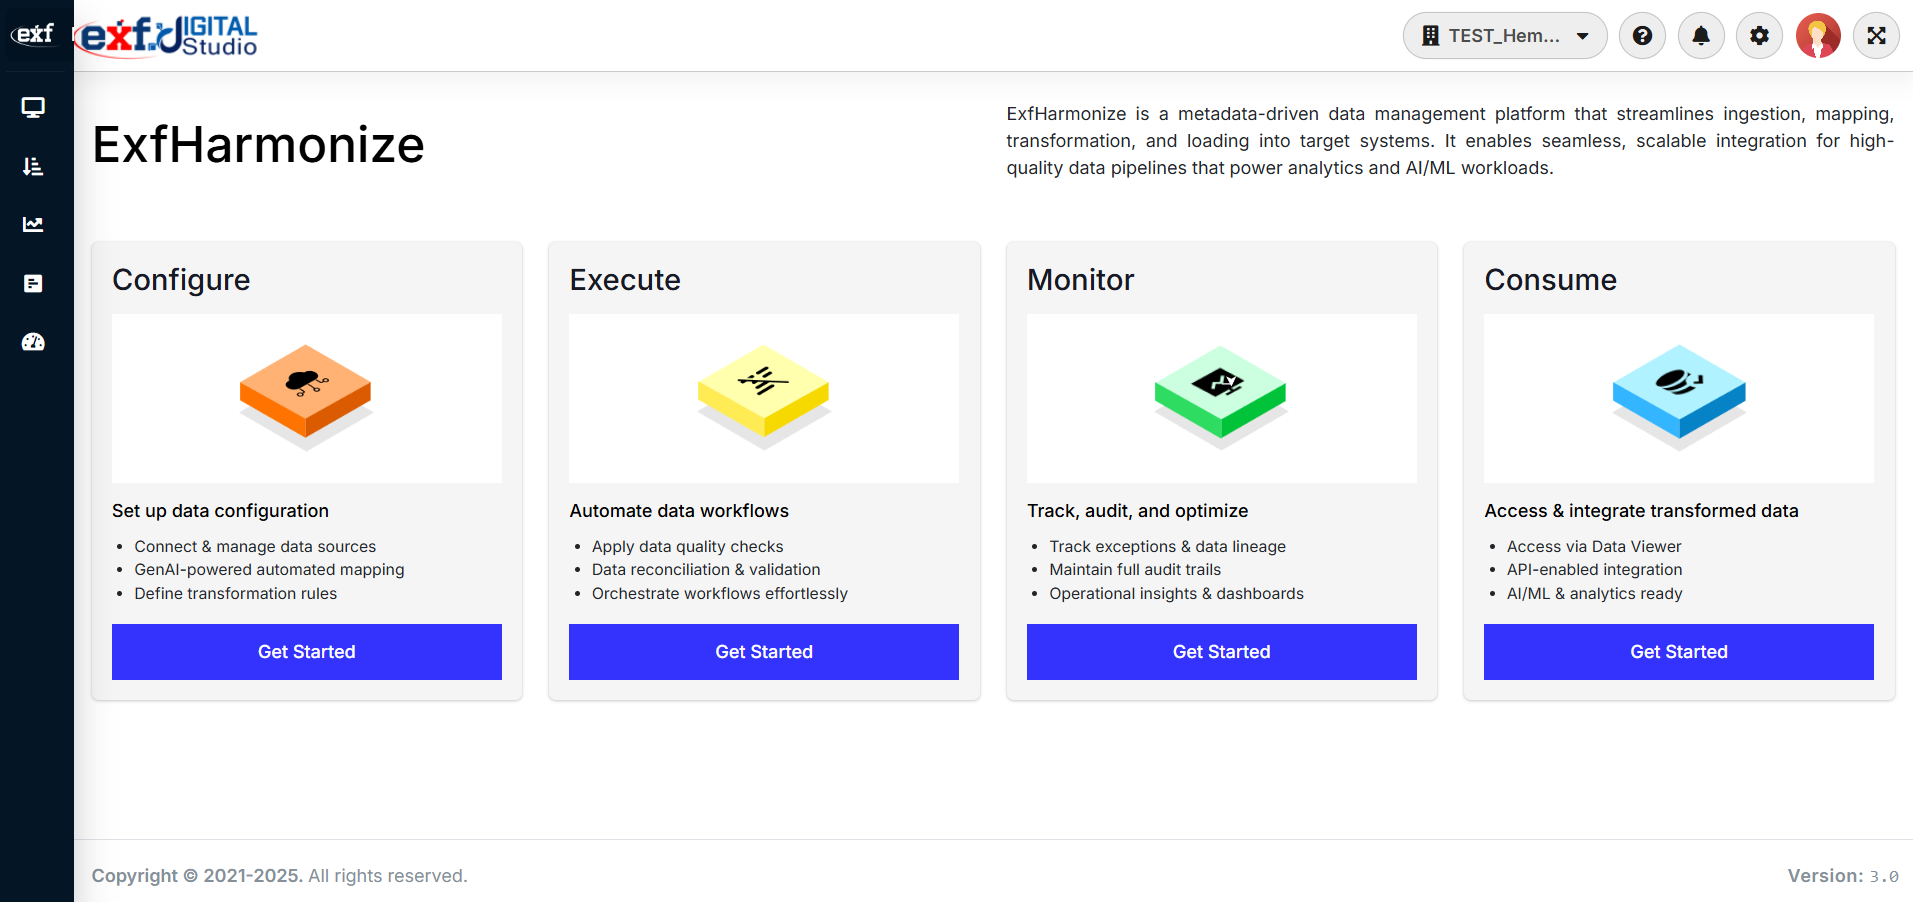Click Get Started under Consume
Image resolution: width=1913 pixels, height=902 pixels.
1679,652
